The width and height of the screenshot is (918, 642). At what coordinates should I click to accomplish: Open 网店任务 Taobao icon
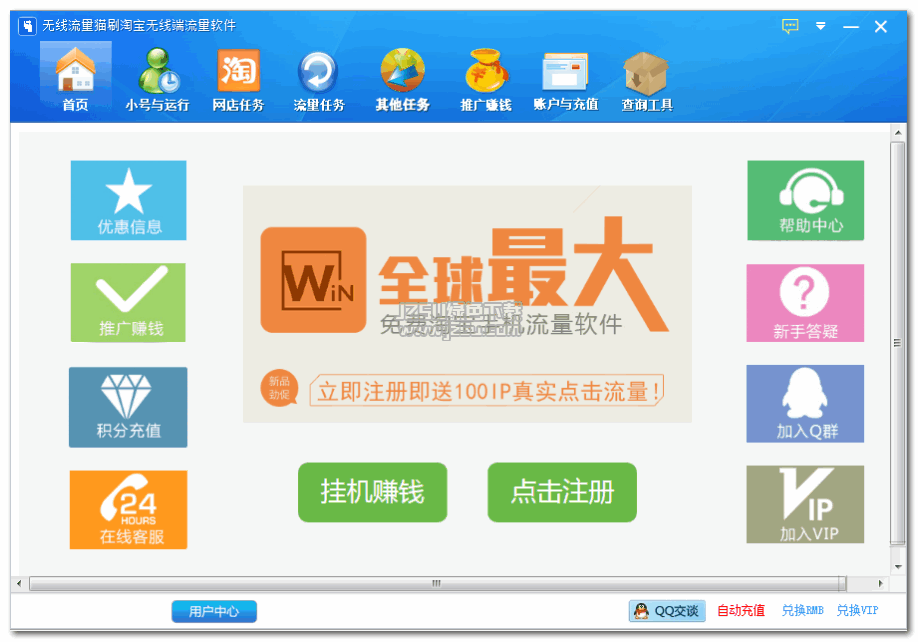point(238,79)
